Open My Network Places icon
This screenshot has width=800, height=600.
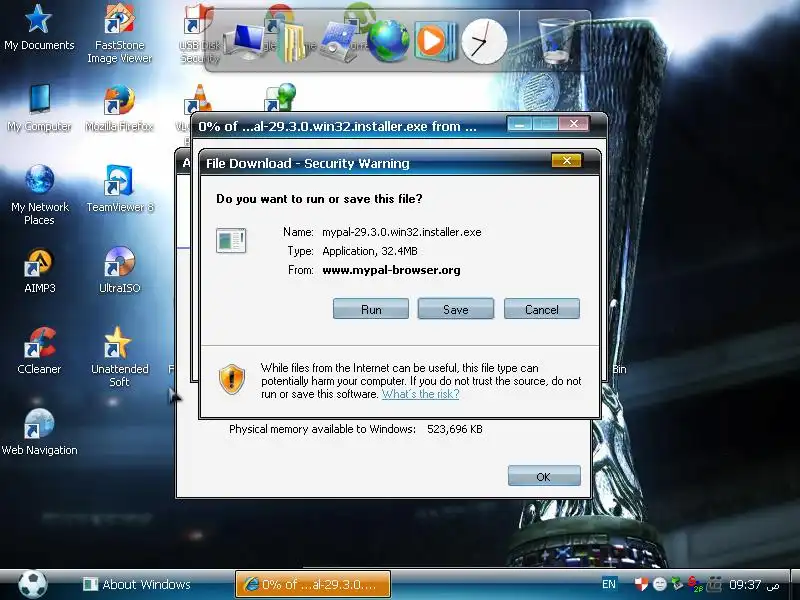click(39, 194)
